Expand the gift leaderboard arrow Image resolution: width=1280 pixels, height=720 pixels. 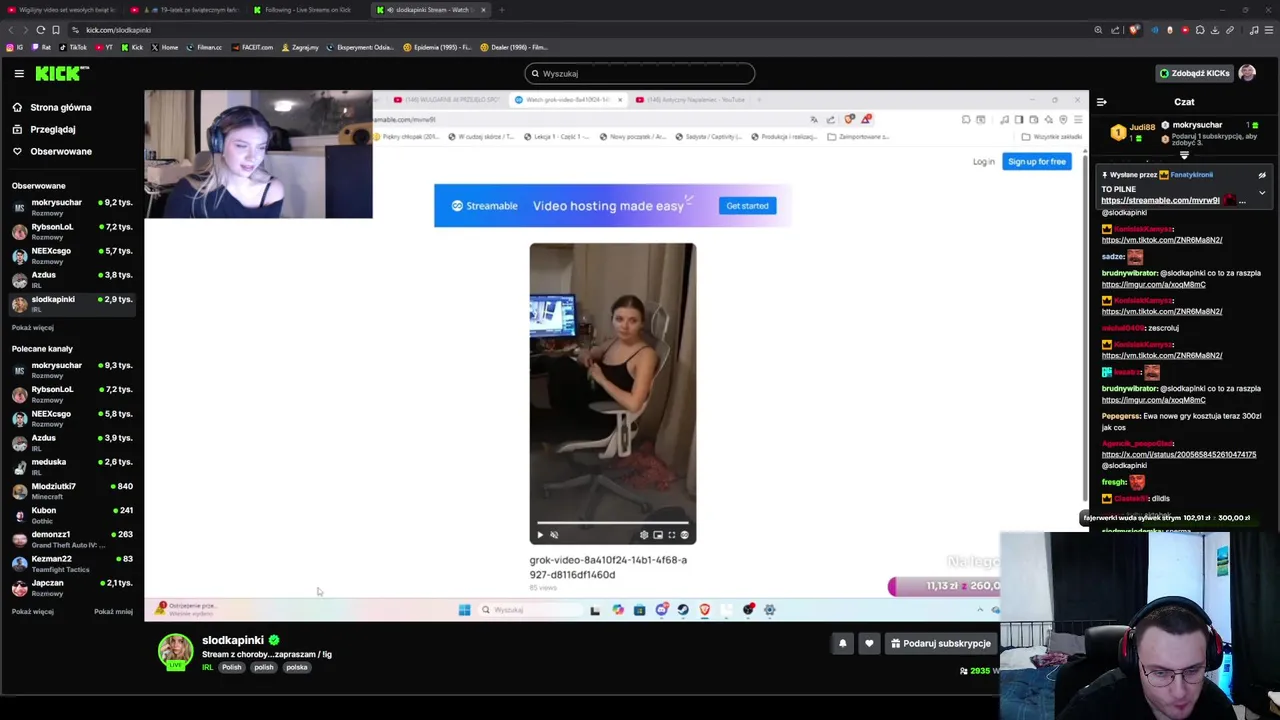(x=1184, y=156)
